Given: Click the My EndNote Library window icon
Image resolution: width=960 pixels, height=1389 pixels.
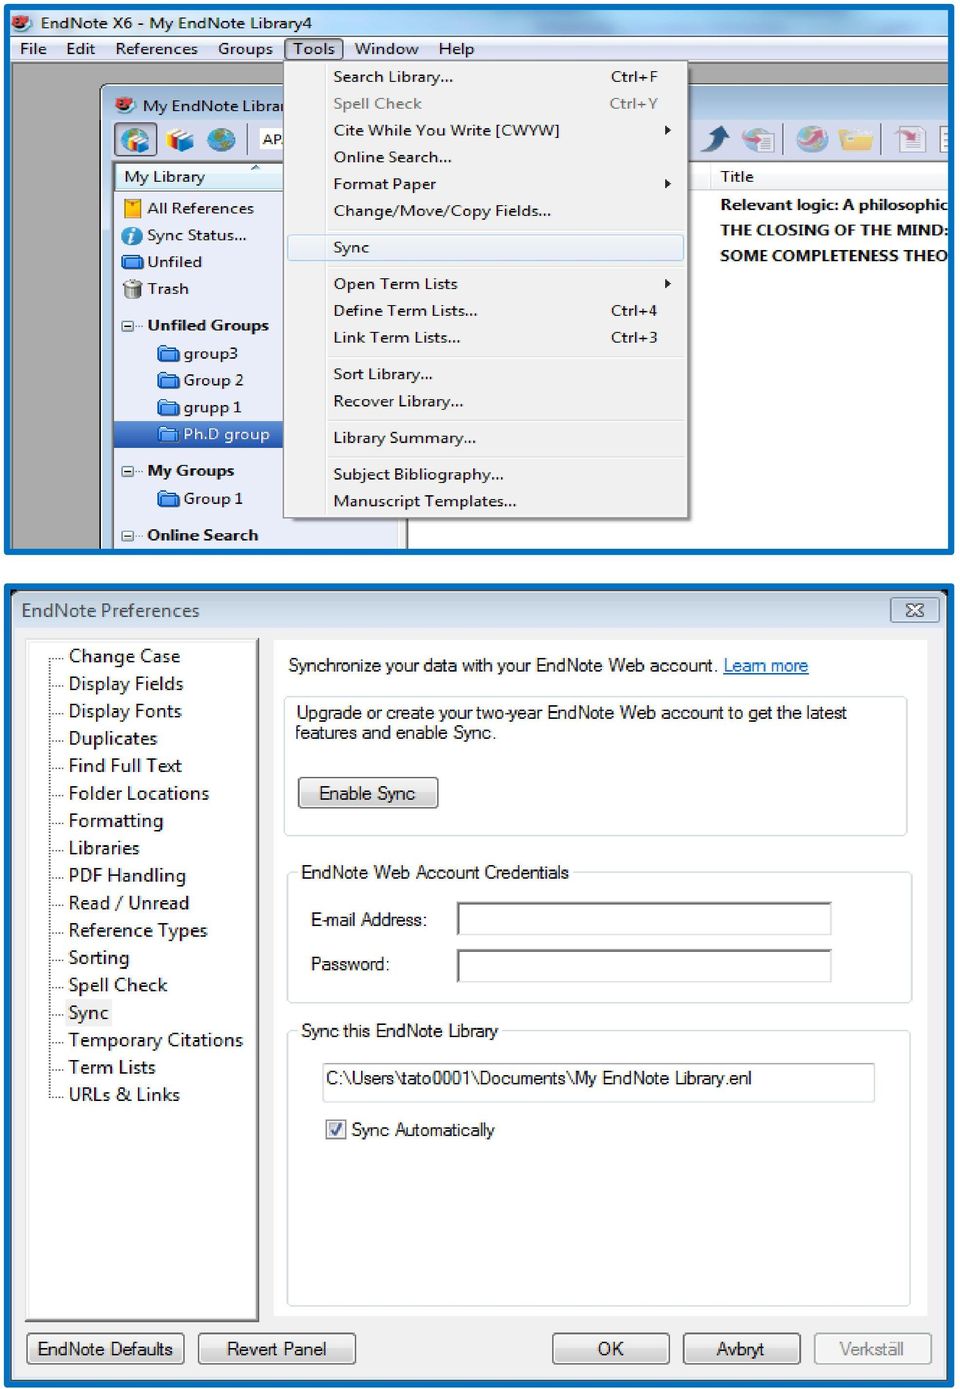Looking at the screenshot, I should tap(125, 104).
